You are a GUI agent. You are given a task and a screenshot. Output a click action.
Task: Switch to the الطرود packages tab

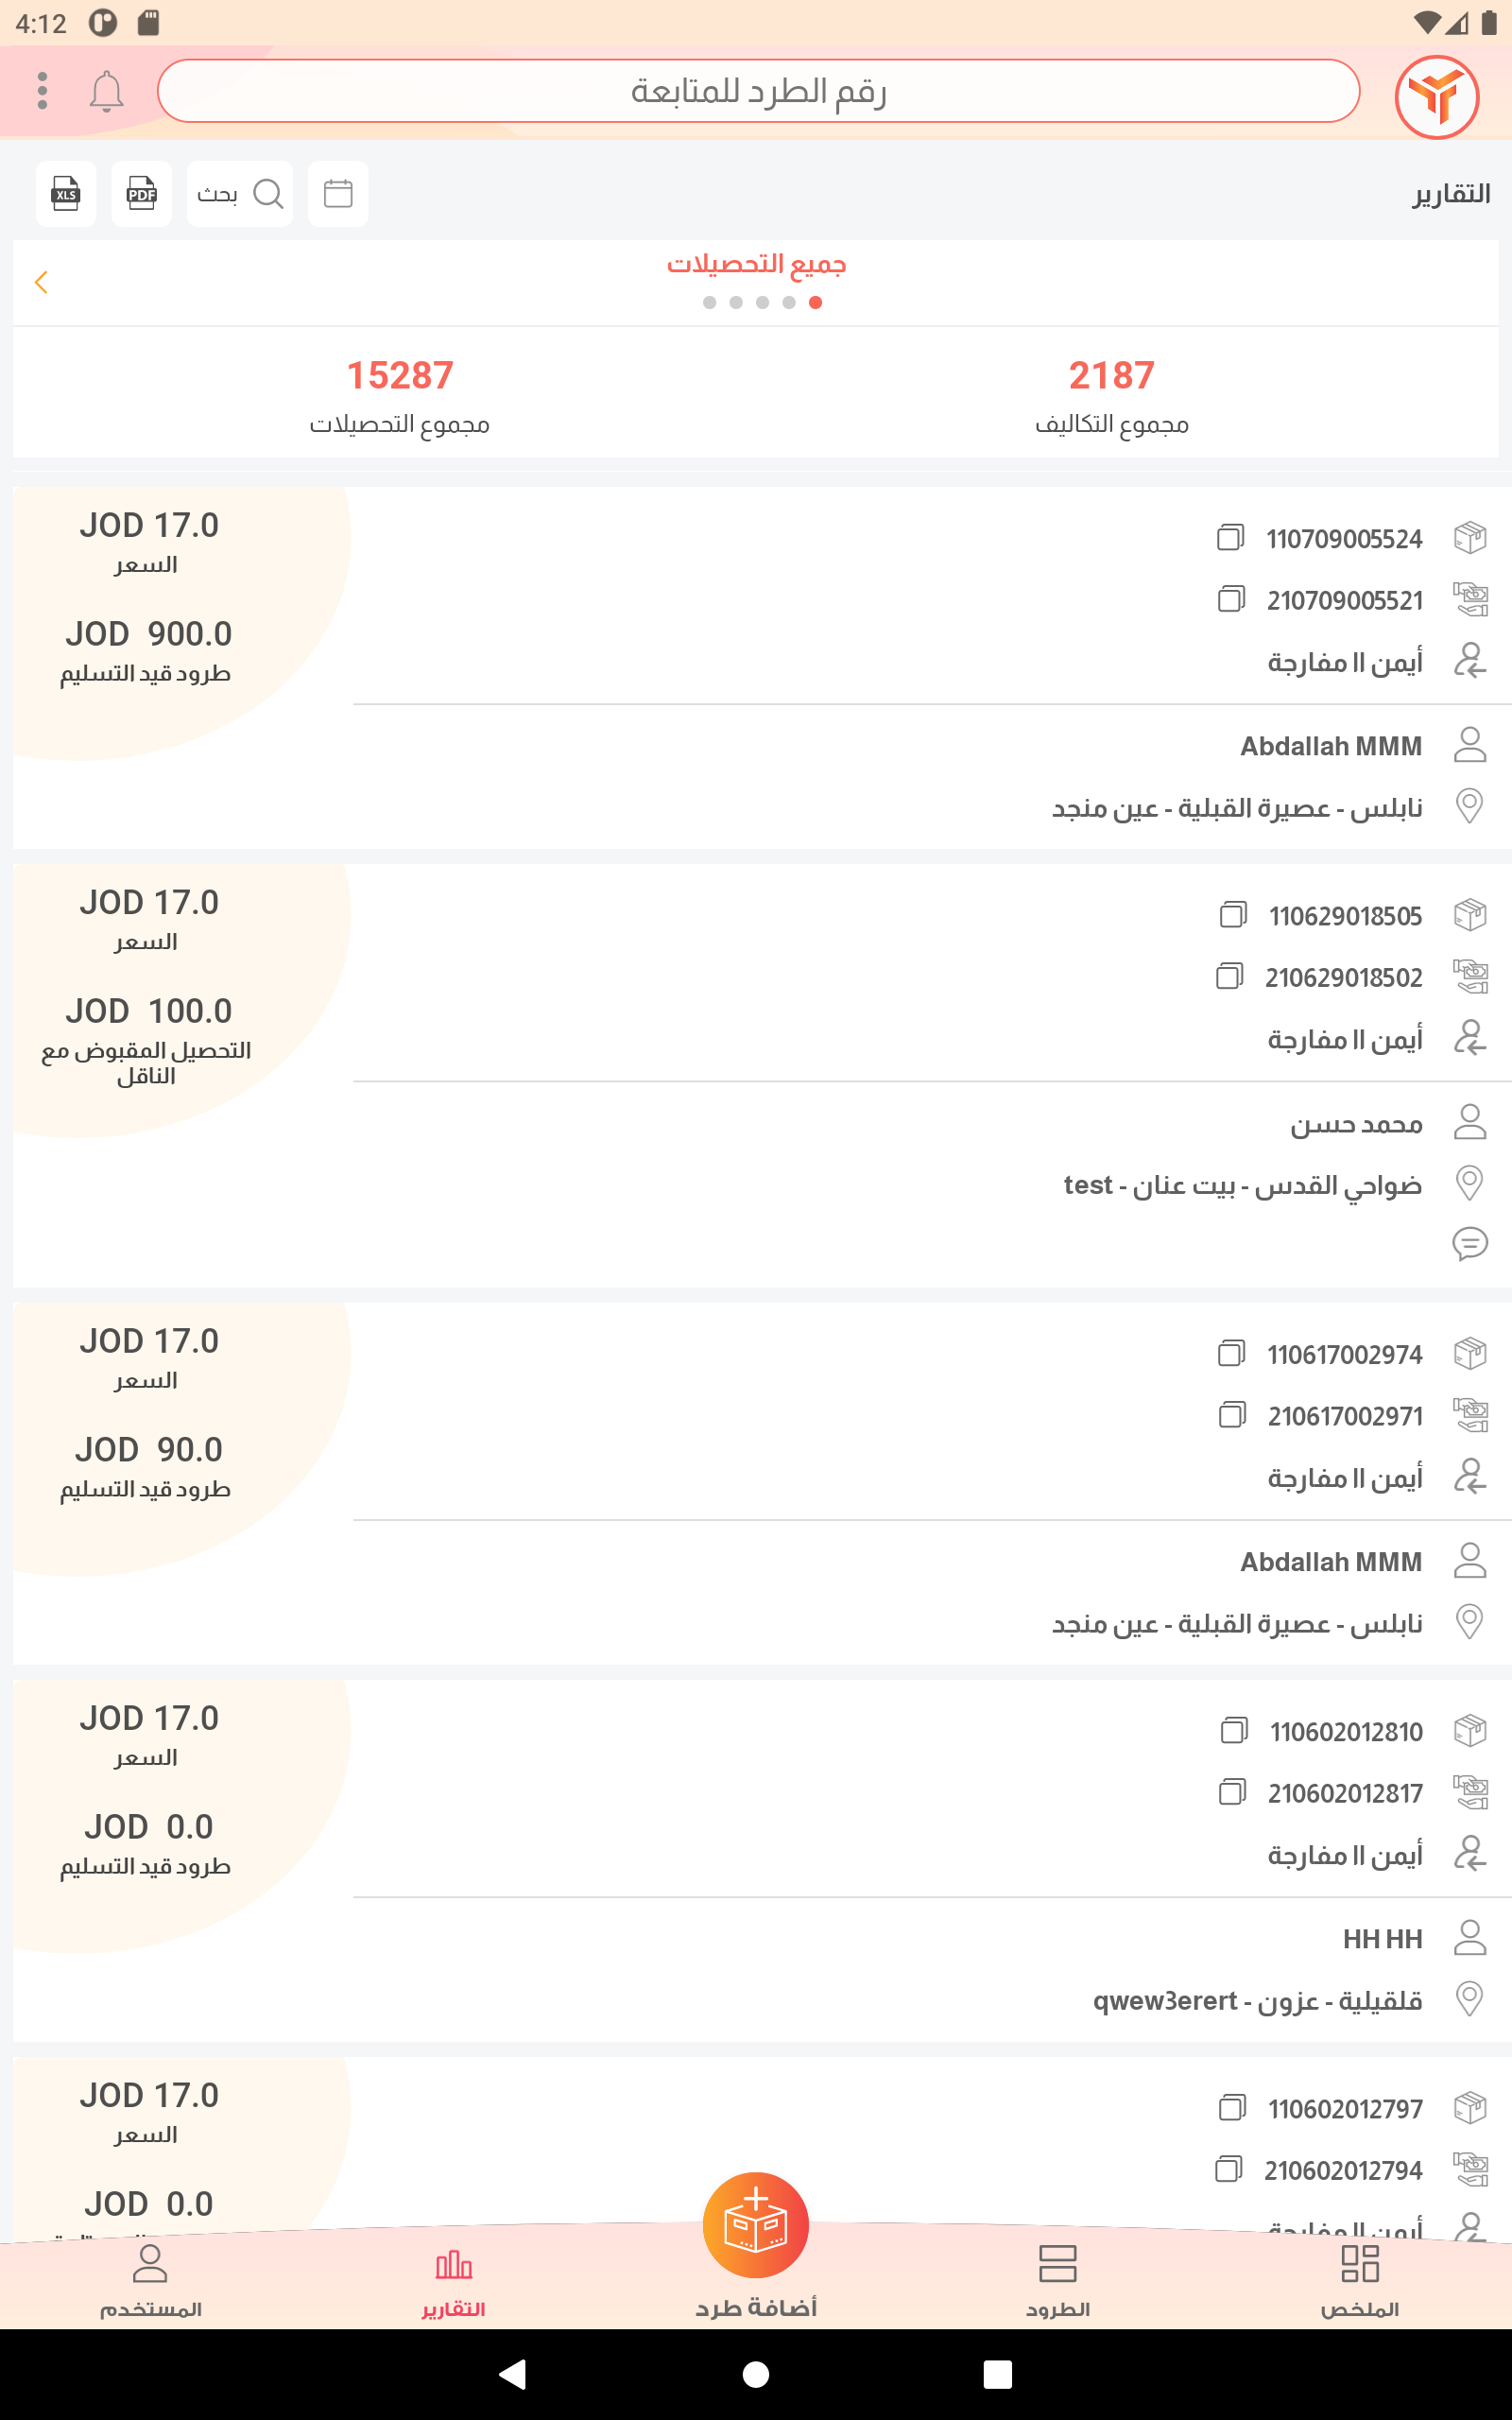coord(1057,2281)
